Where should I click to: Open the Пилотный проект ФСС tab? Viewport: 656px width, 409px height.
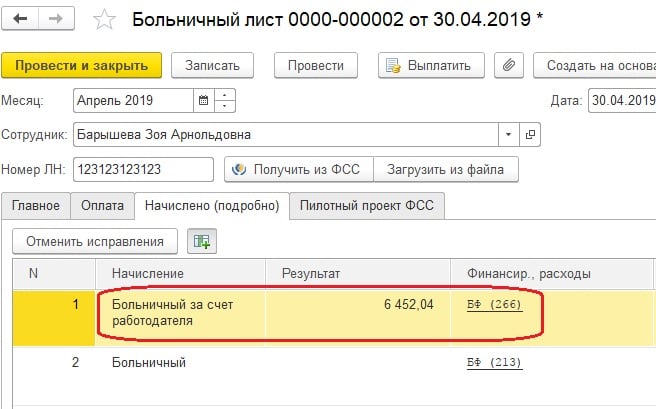click(367, 206)
